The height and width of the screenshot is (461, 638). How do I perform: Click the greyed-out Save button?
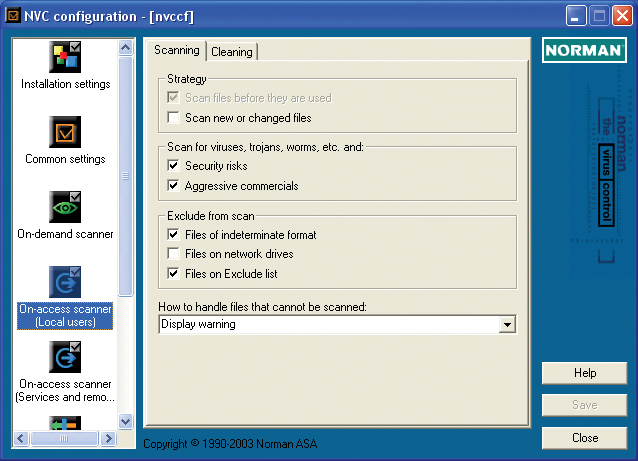tap(585, 405)
